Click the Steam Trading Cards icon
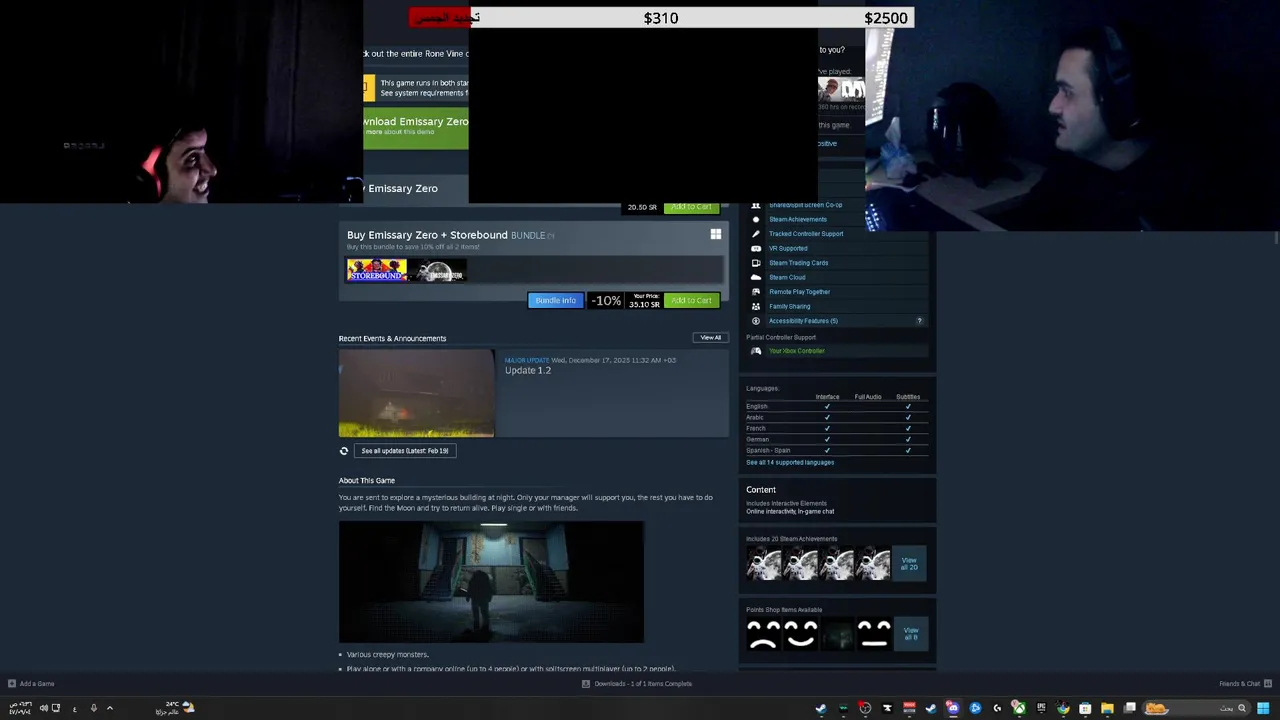Screen dimensions: 1280x720 click(756, 263)
